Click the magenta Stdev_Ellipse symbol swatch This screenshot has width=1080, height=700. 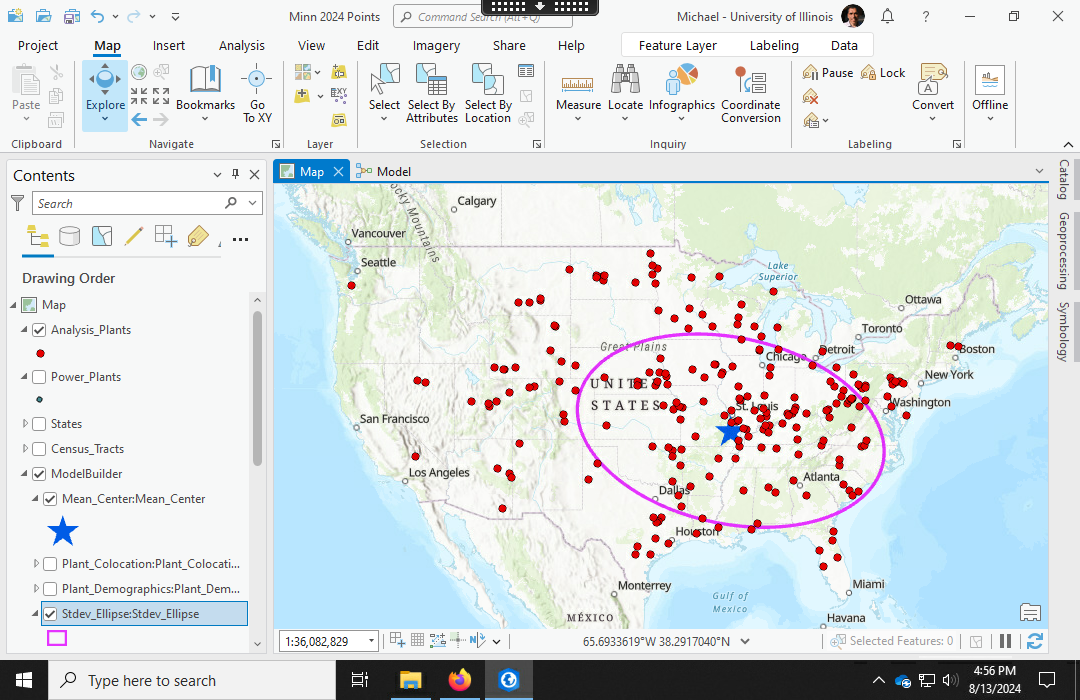click(x=57, y=638)
